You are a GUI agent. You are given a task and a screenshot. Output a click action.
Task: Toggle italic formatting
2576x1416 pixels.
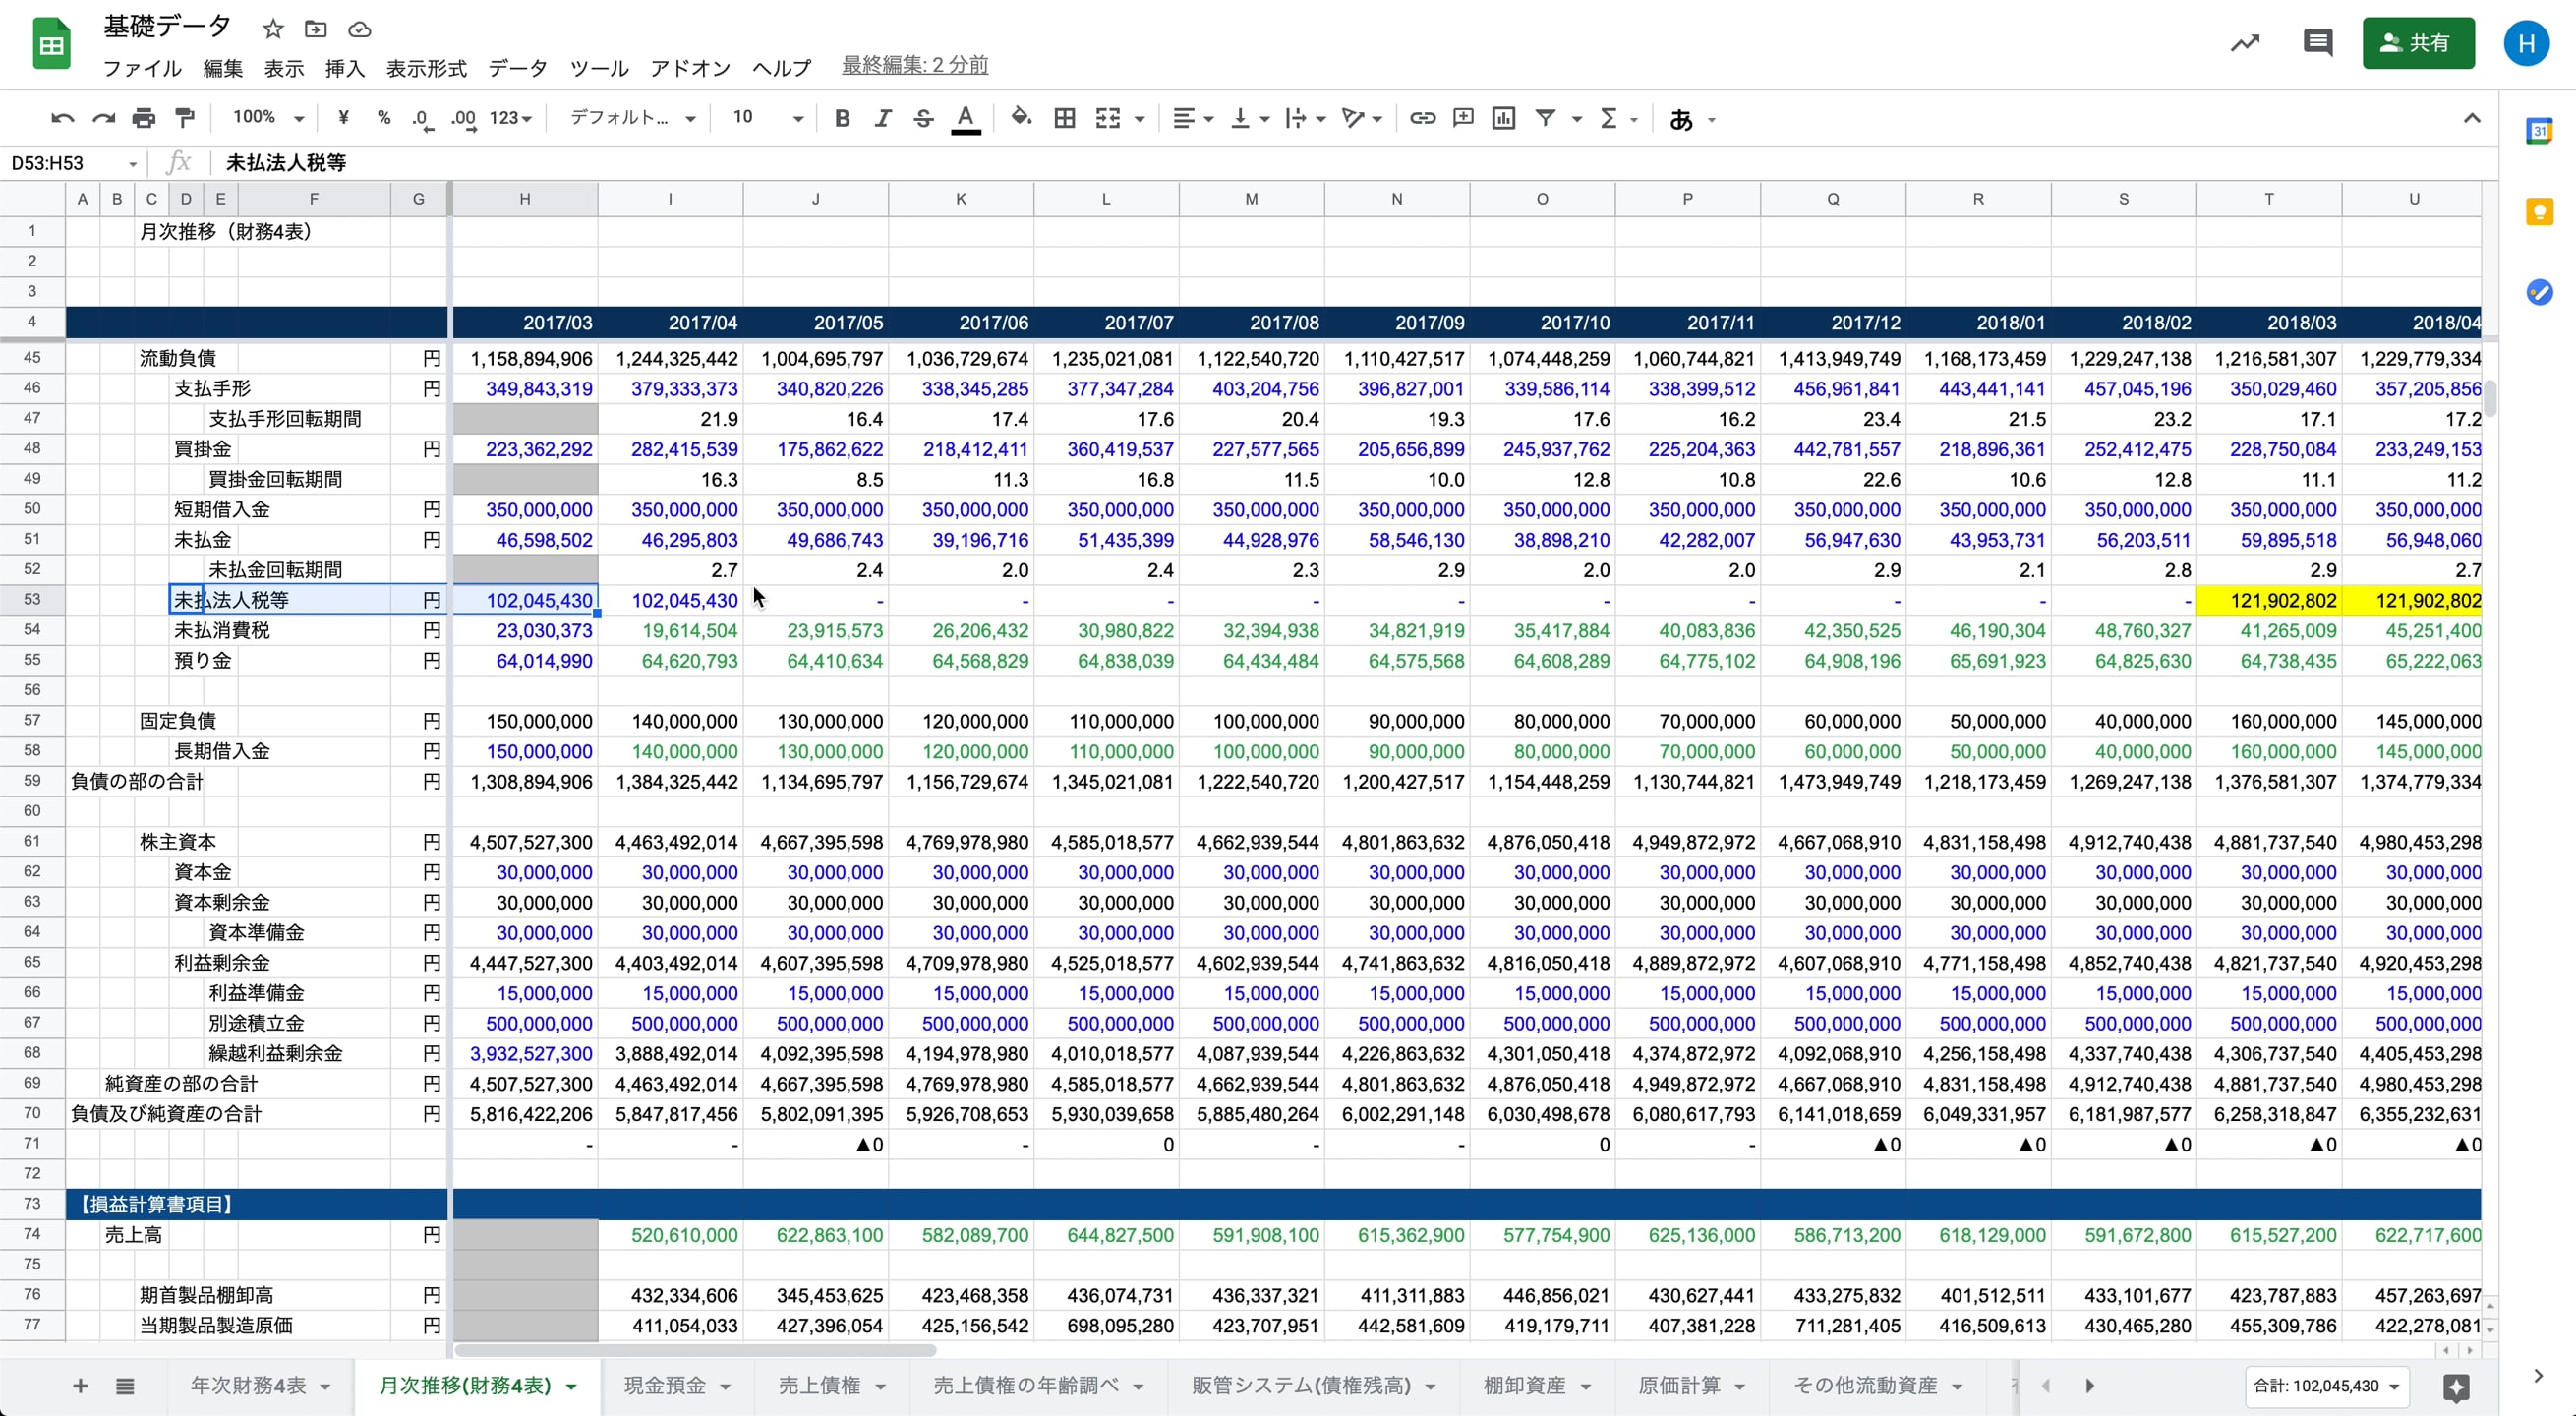pos(882,118)
